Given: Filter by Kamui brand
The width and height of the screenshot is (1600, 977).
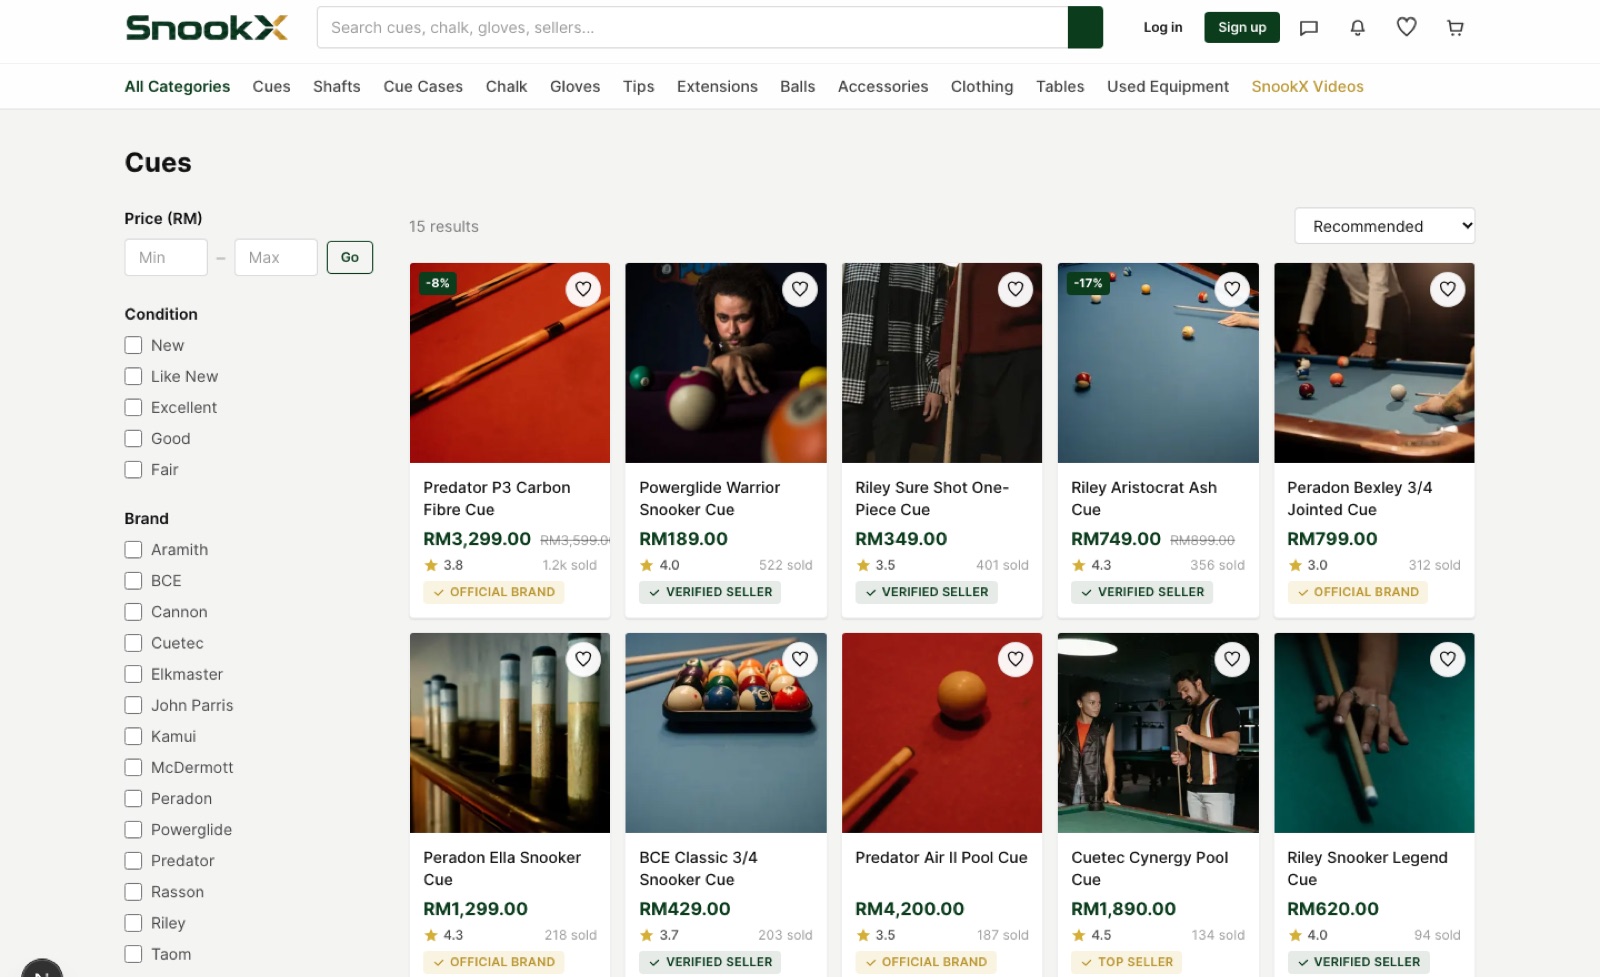Looking at the screenshot, I should (x=133, y=736).
